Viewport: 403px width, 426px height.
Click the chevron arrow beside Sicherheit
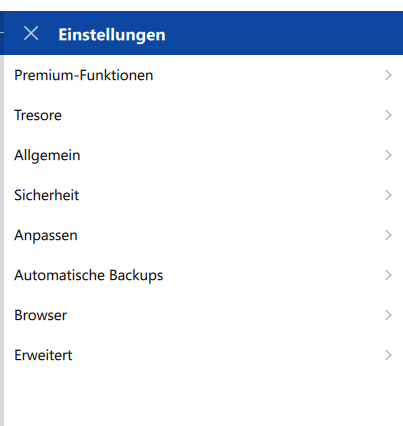coord(388,195)
